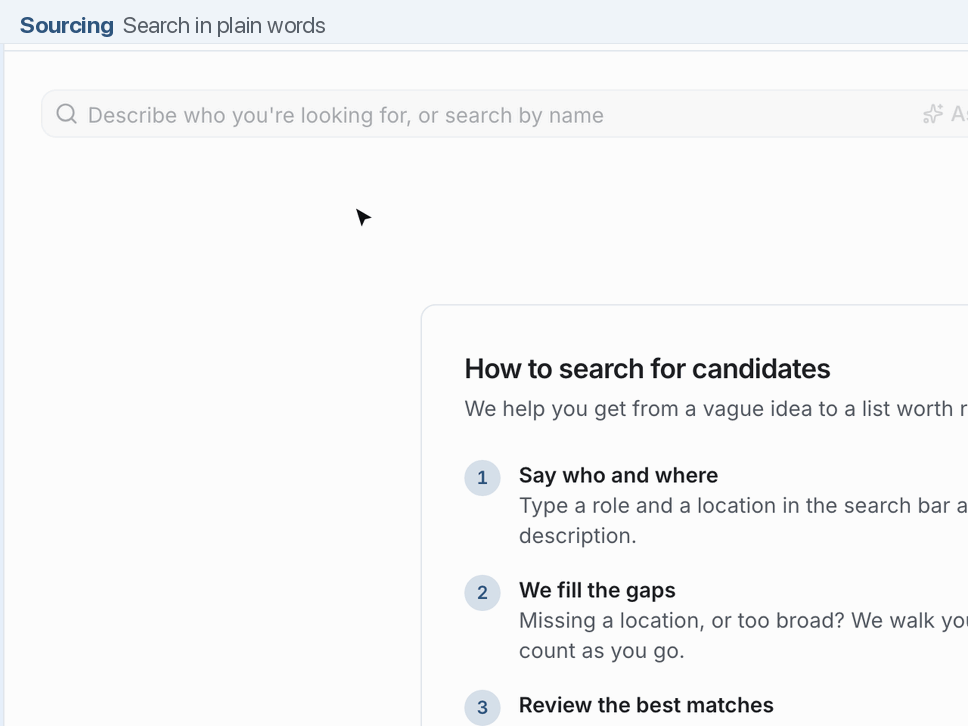Click 'How to search for candidates' heading

(x=647, y=369)
